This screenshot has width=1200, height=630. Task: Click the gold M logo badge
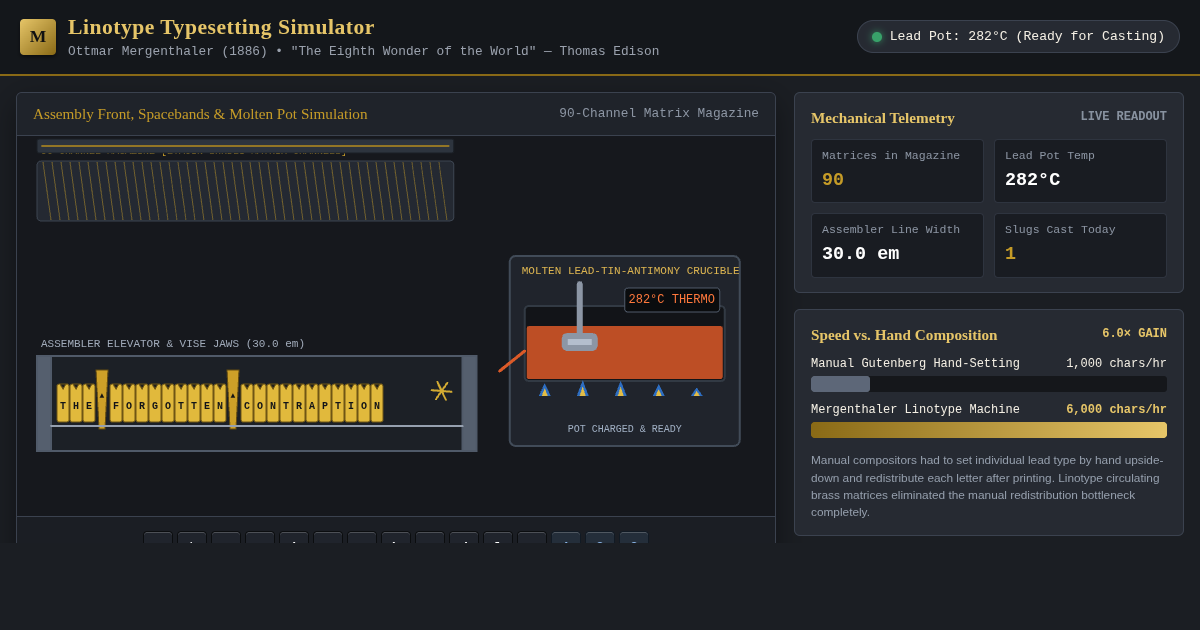pos(38,37)
